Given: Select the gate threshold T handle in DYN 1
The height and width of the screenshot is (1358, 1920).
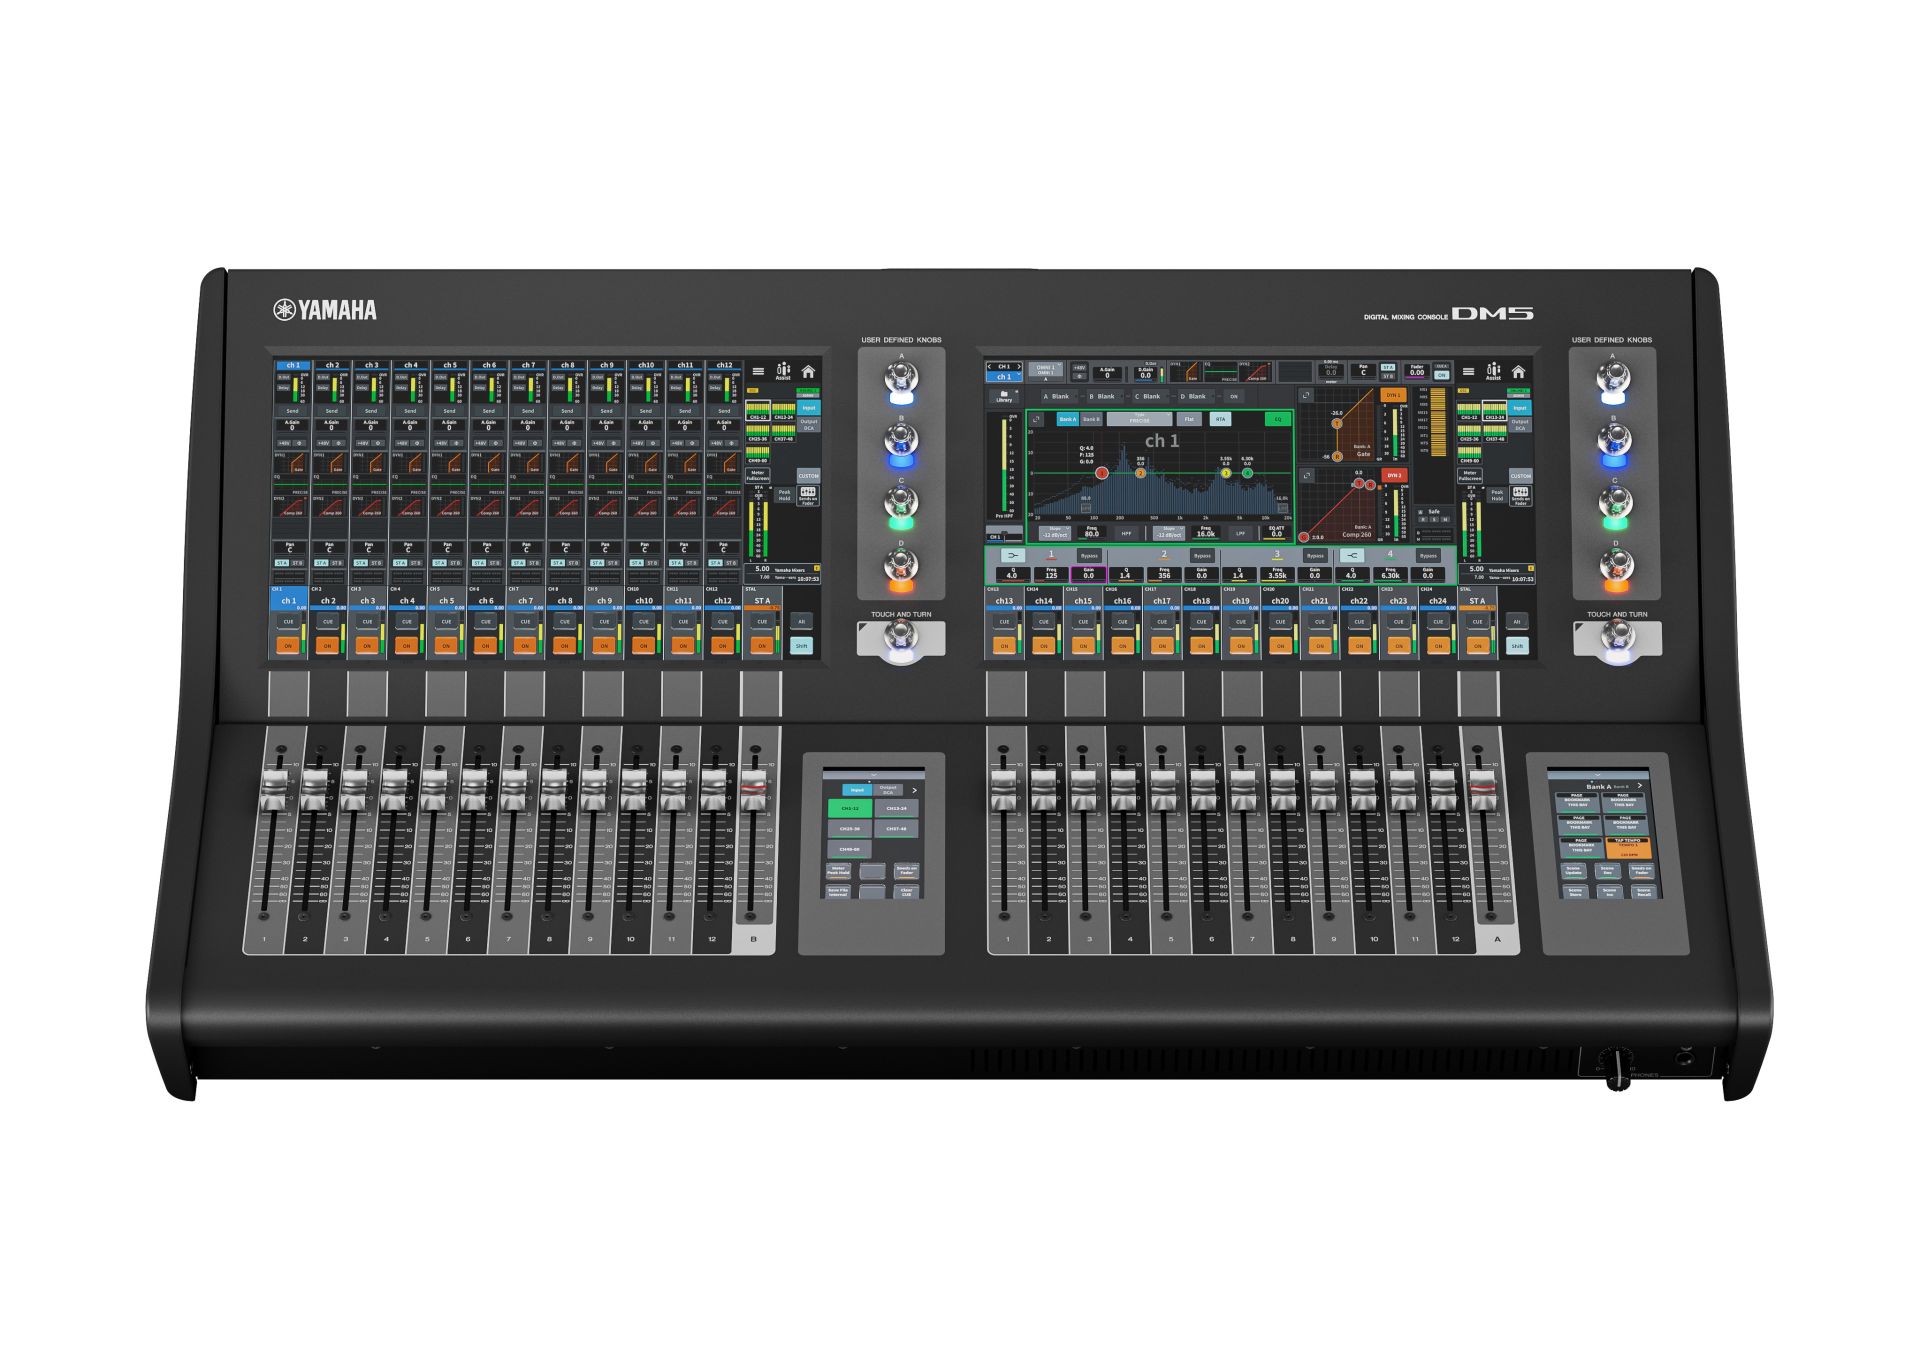Looking at the screenshot, I should point(1337,424).
